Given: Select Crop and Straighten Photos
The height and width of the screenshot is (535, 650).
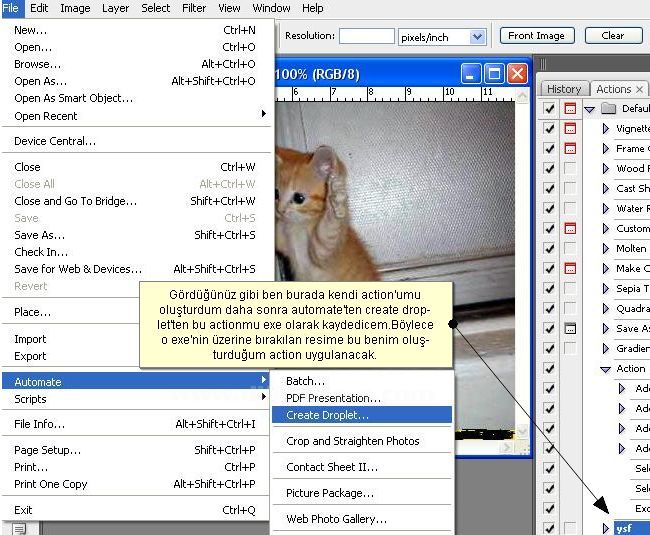Looking at the screenshot, I should point(362,441).
